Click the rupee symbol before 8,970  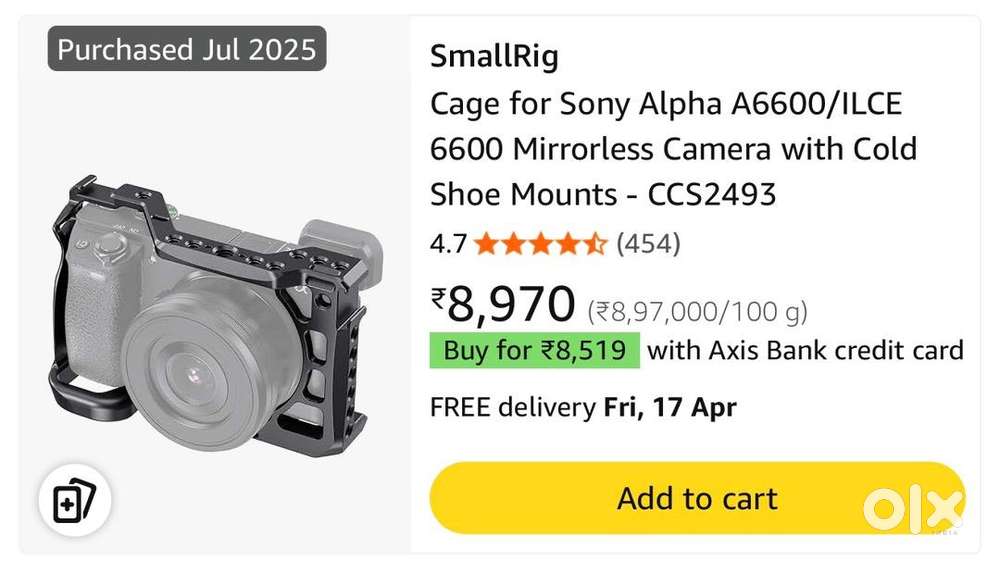[x=438, y=297]
